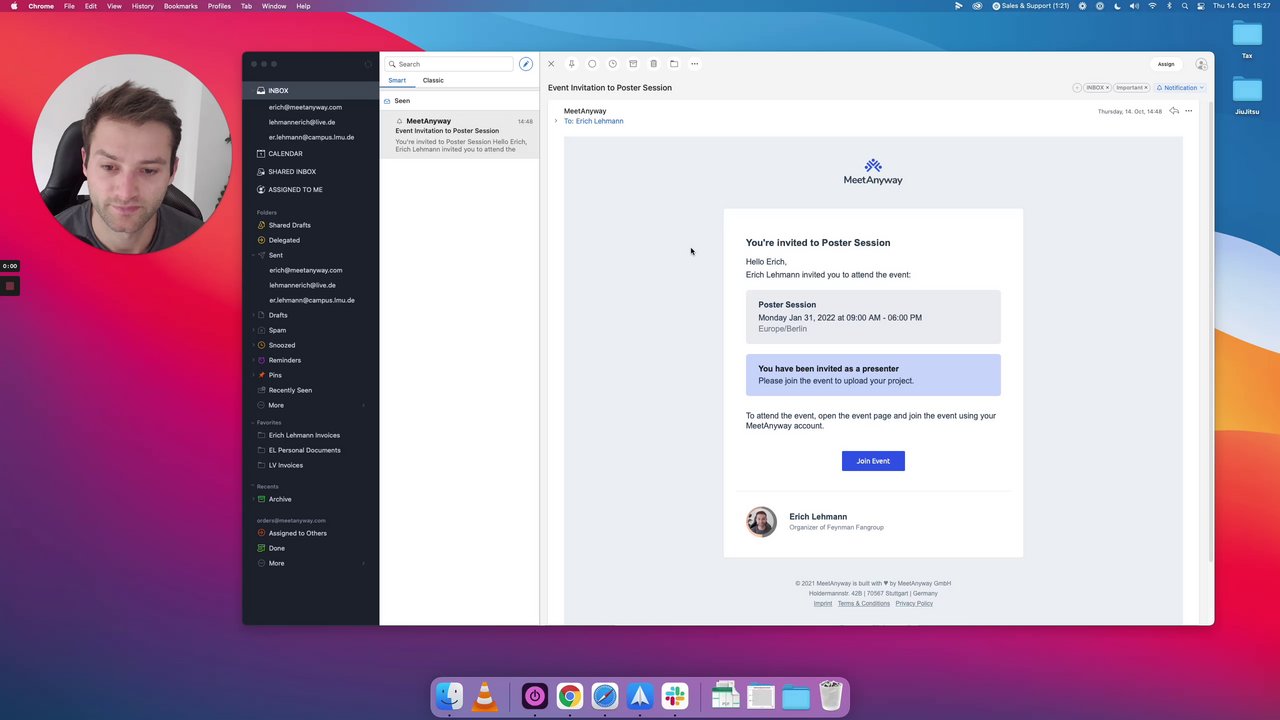The height and width of the screenshot is (720, 1280).
Task: Open CALENDAR in the sidebar
Action: point(285,154)
